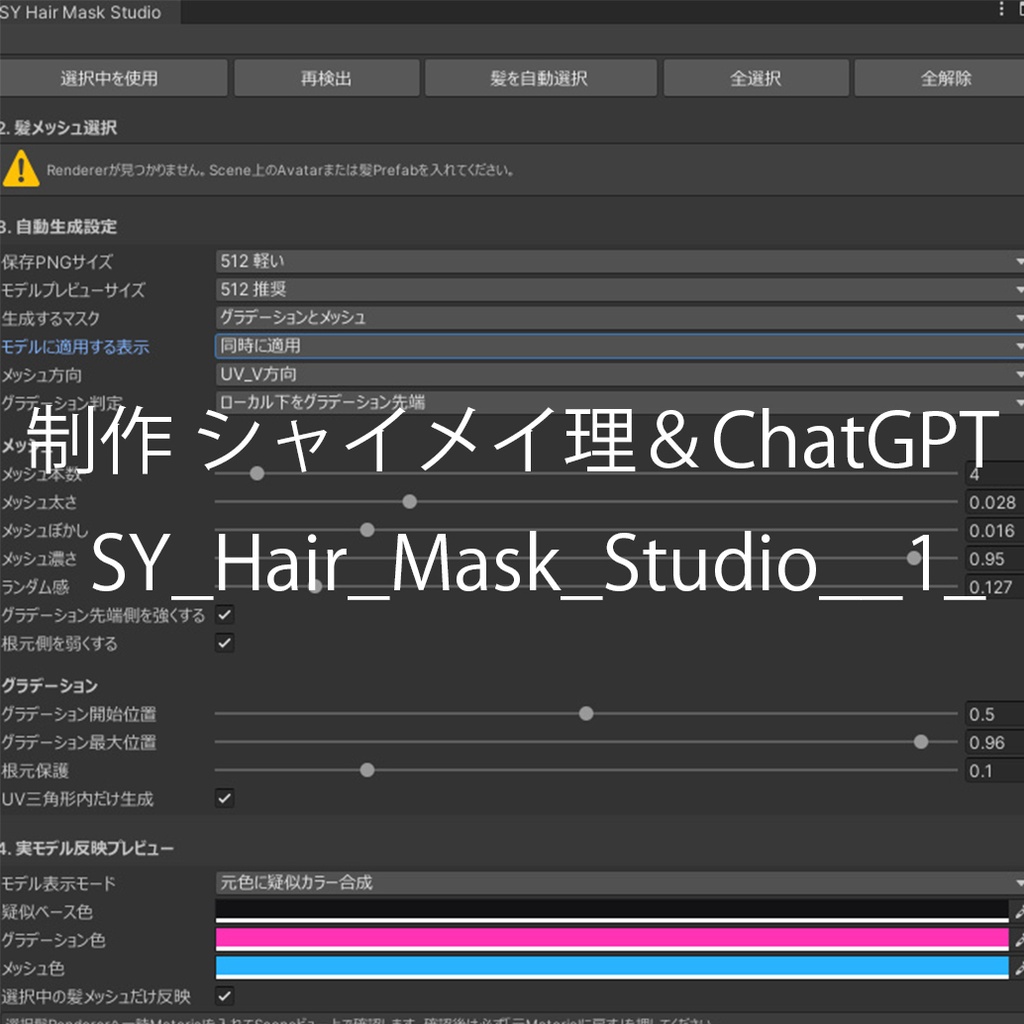Open the window options kebab menu
Viewport: 1024px width, 1024px height.
(x=1001, y=9)
